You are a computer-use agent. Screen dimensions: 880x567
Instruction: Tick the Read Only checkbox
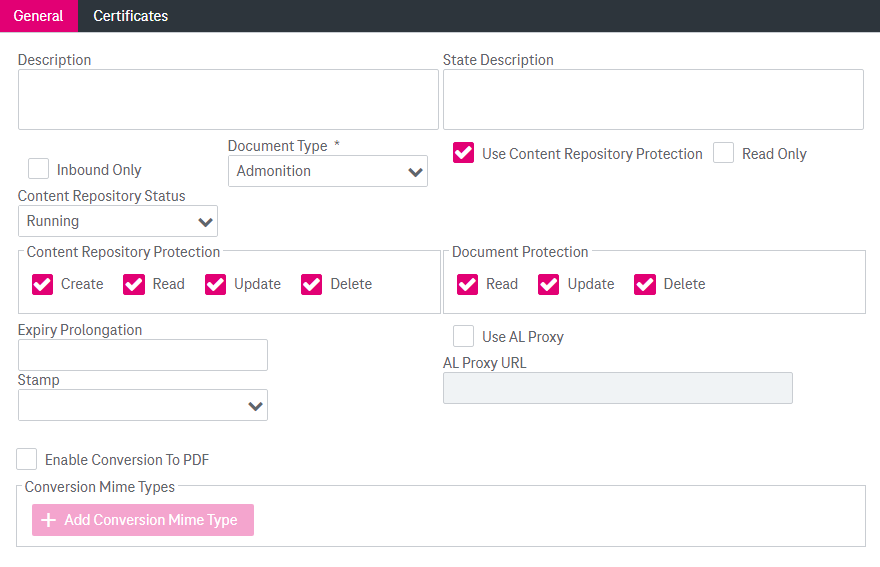click(x=723, y=153)
